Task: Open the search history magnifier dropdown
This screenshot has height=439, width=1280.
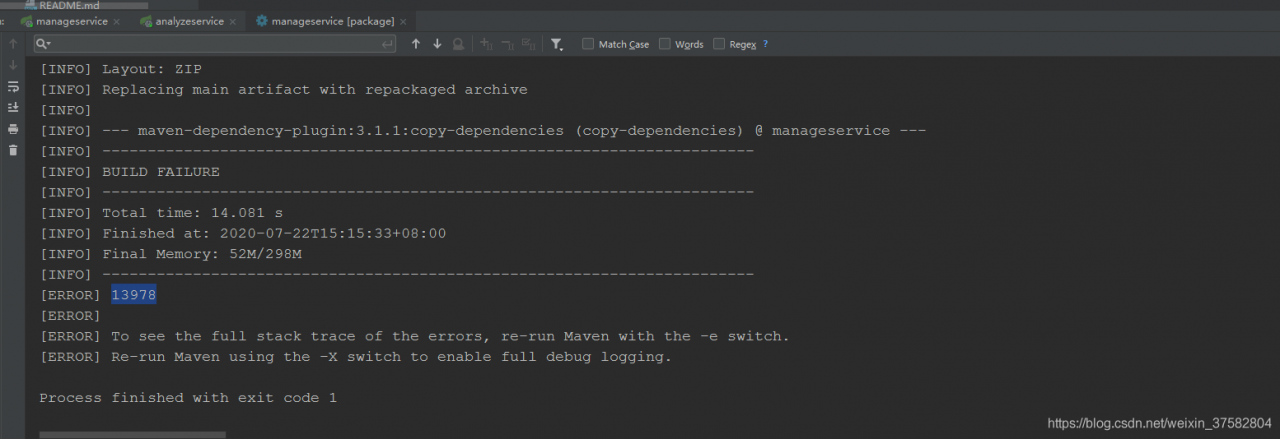Action: point(43,44)
